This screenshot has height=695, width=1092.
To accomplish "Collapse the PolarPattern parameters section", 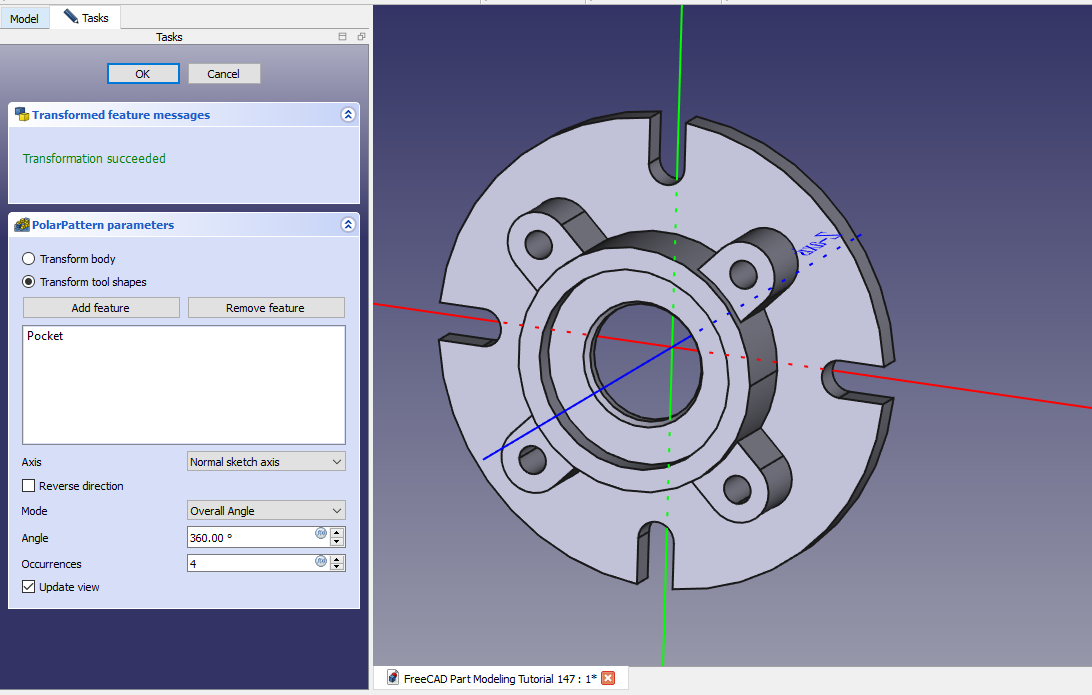I will (x=348, y=225).
